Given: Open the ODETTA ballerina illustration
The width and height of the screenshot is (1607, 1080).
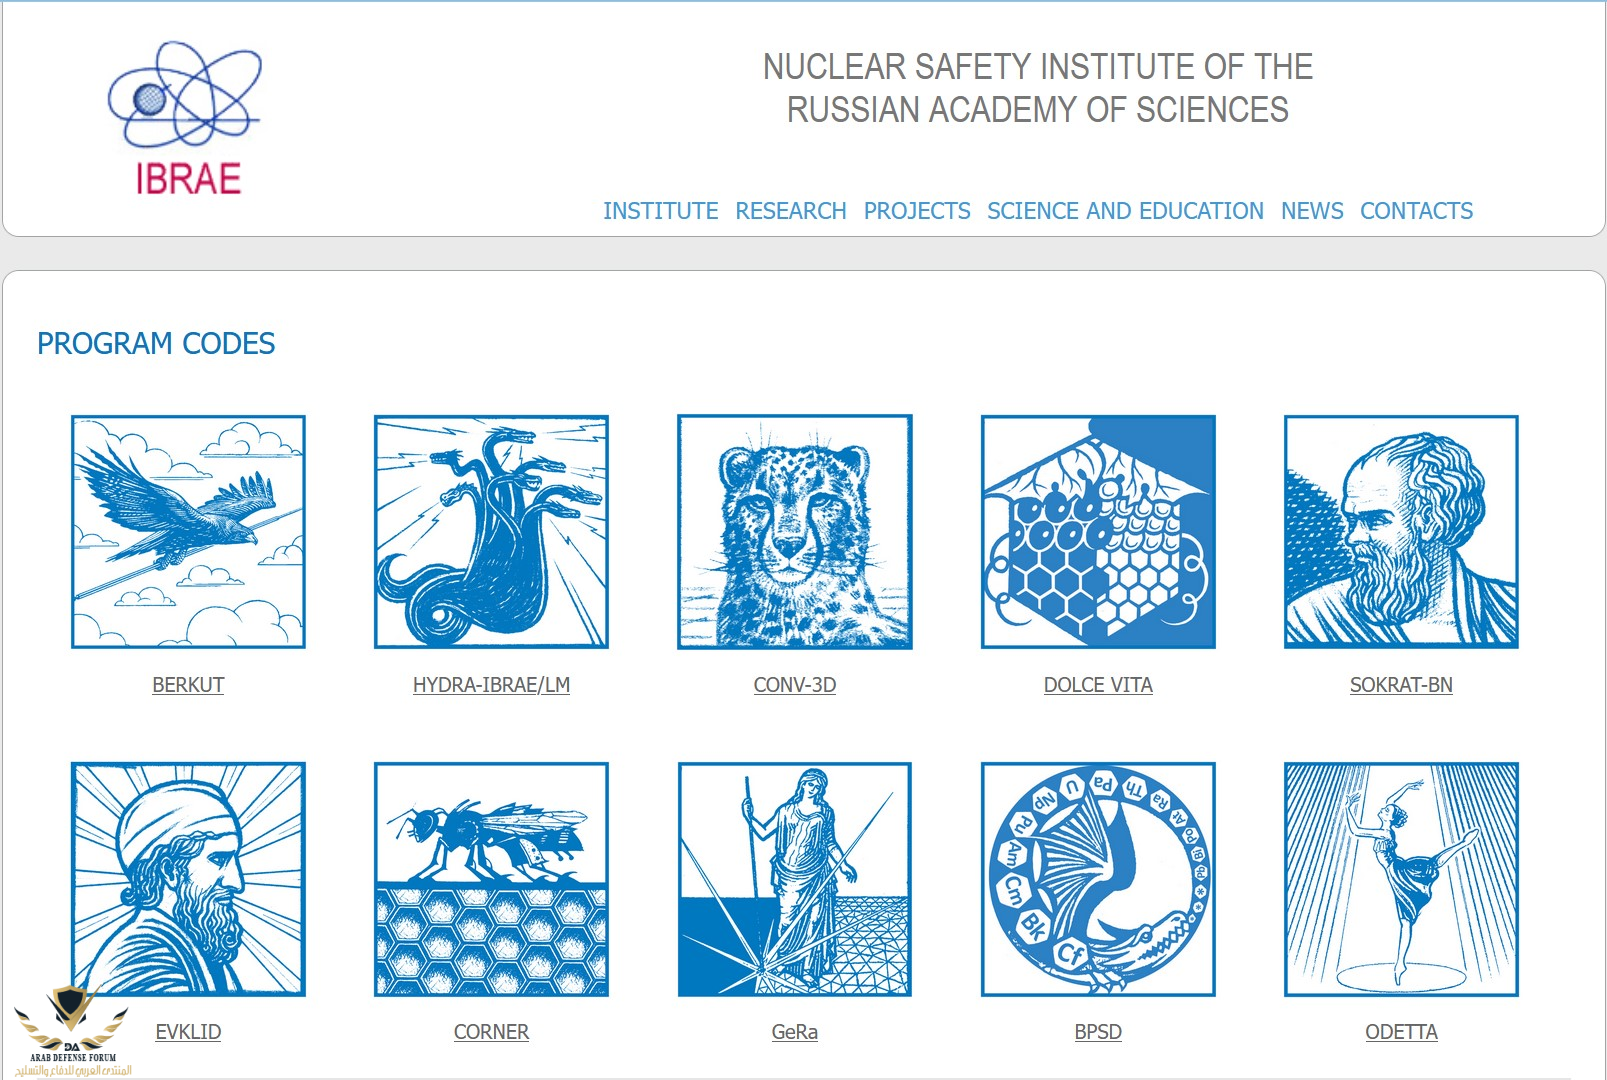Looking at the screenshot, I should [1401, 879].
